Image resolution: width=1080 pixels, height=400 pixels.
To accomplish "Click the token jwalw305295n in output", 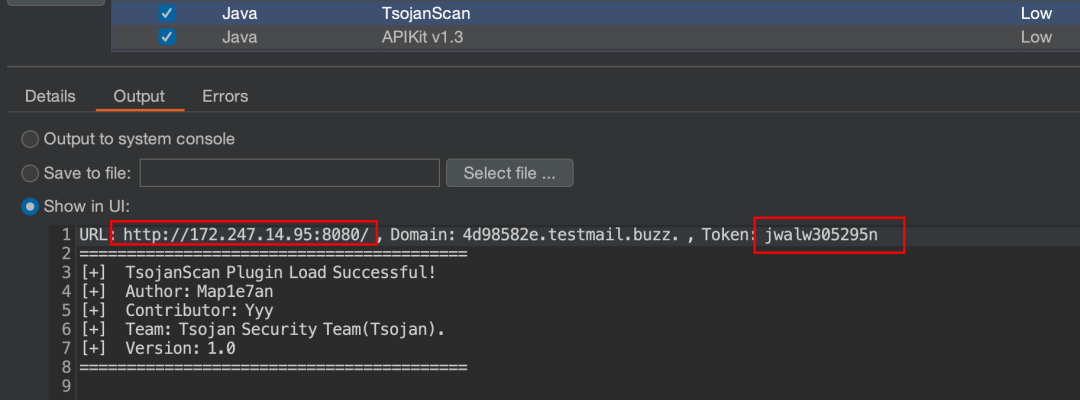I will (821, 235).
